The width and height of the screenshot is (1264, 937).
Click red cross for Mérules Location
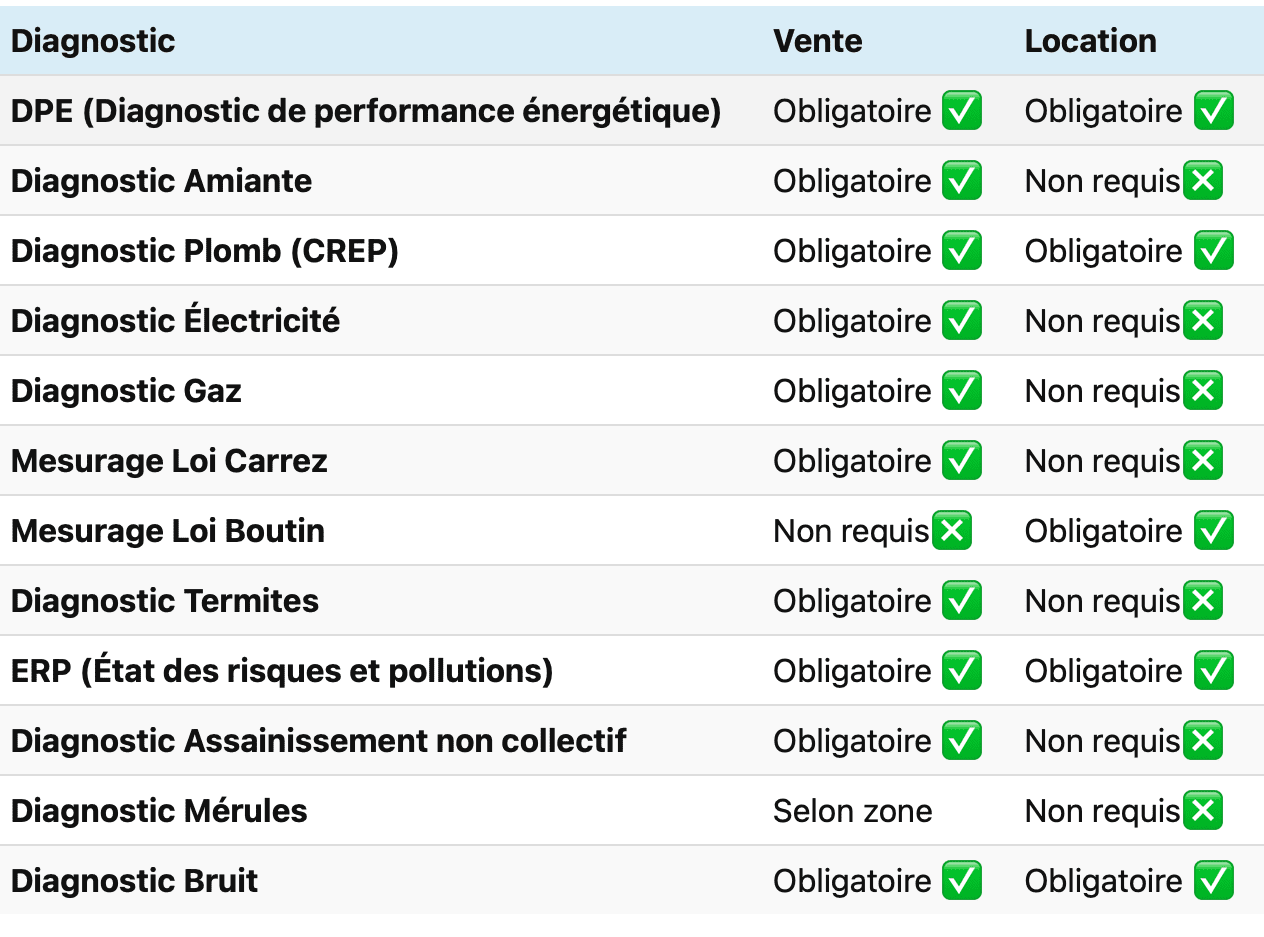[x=1203, y=811]
